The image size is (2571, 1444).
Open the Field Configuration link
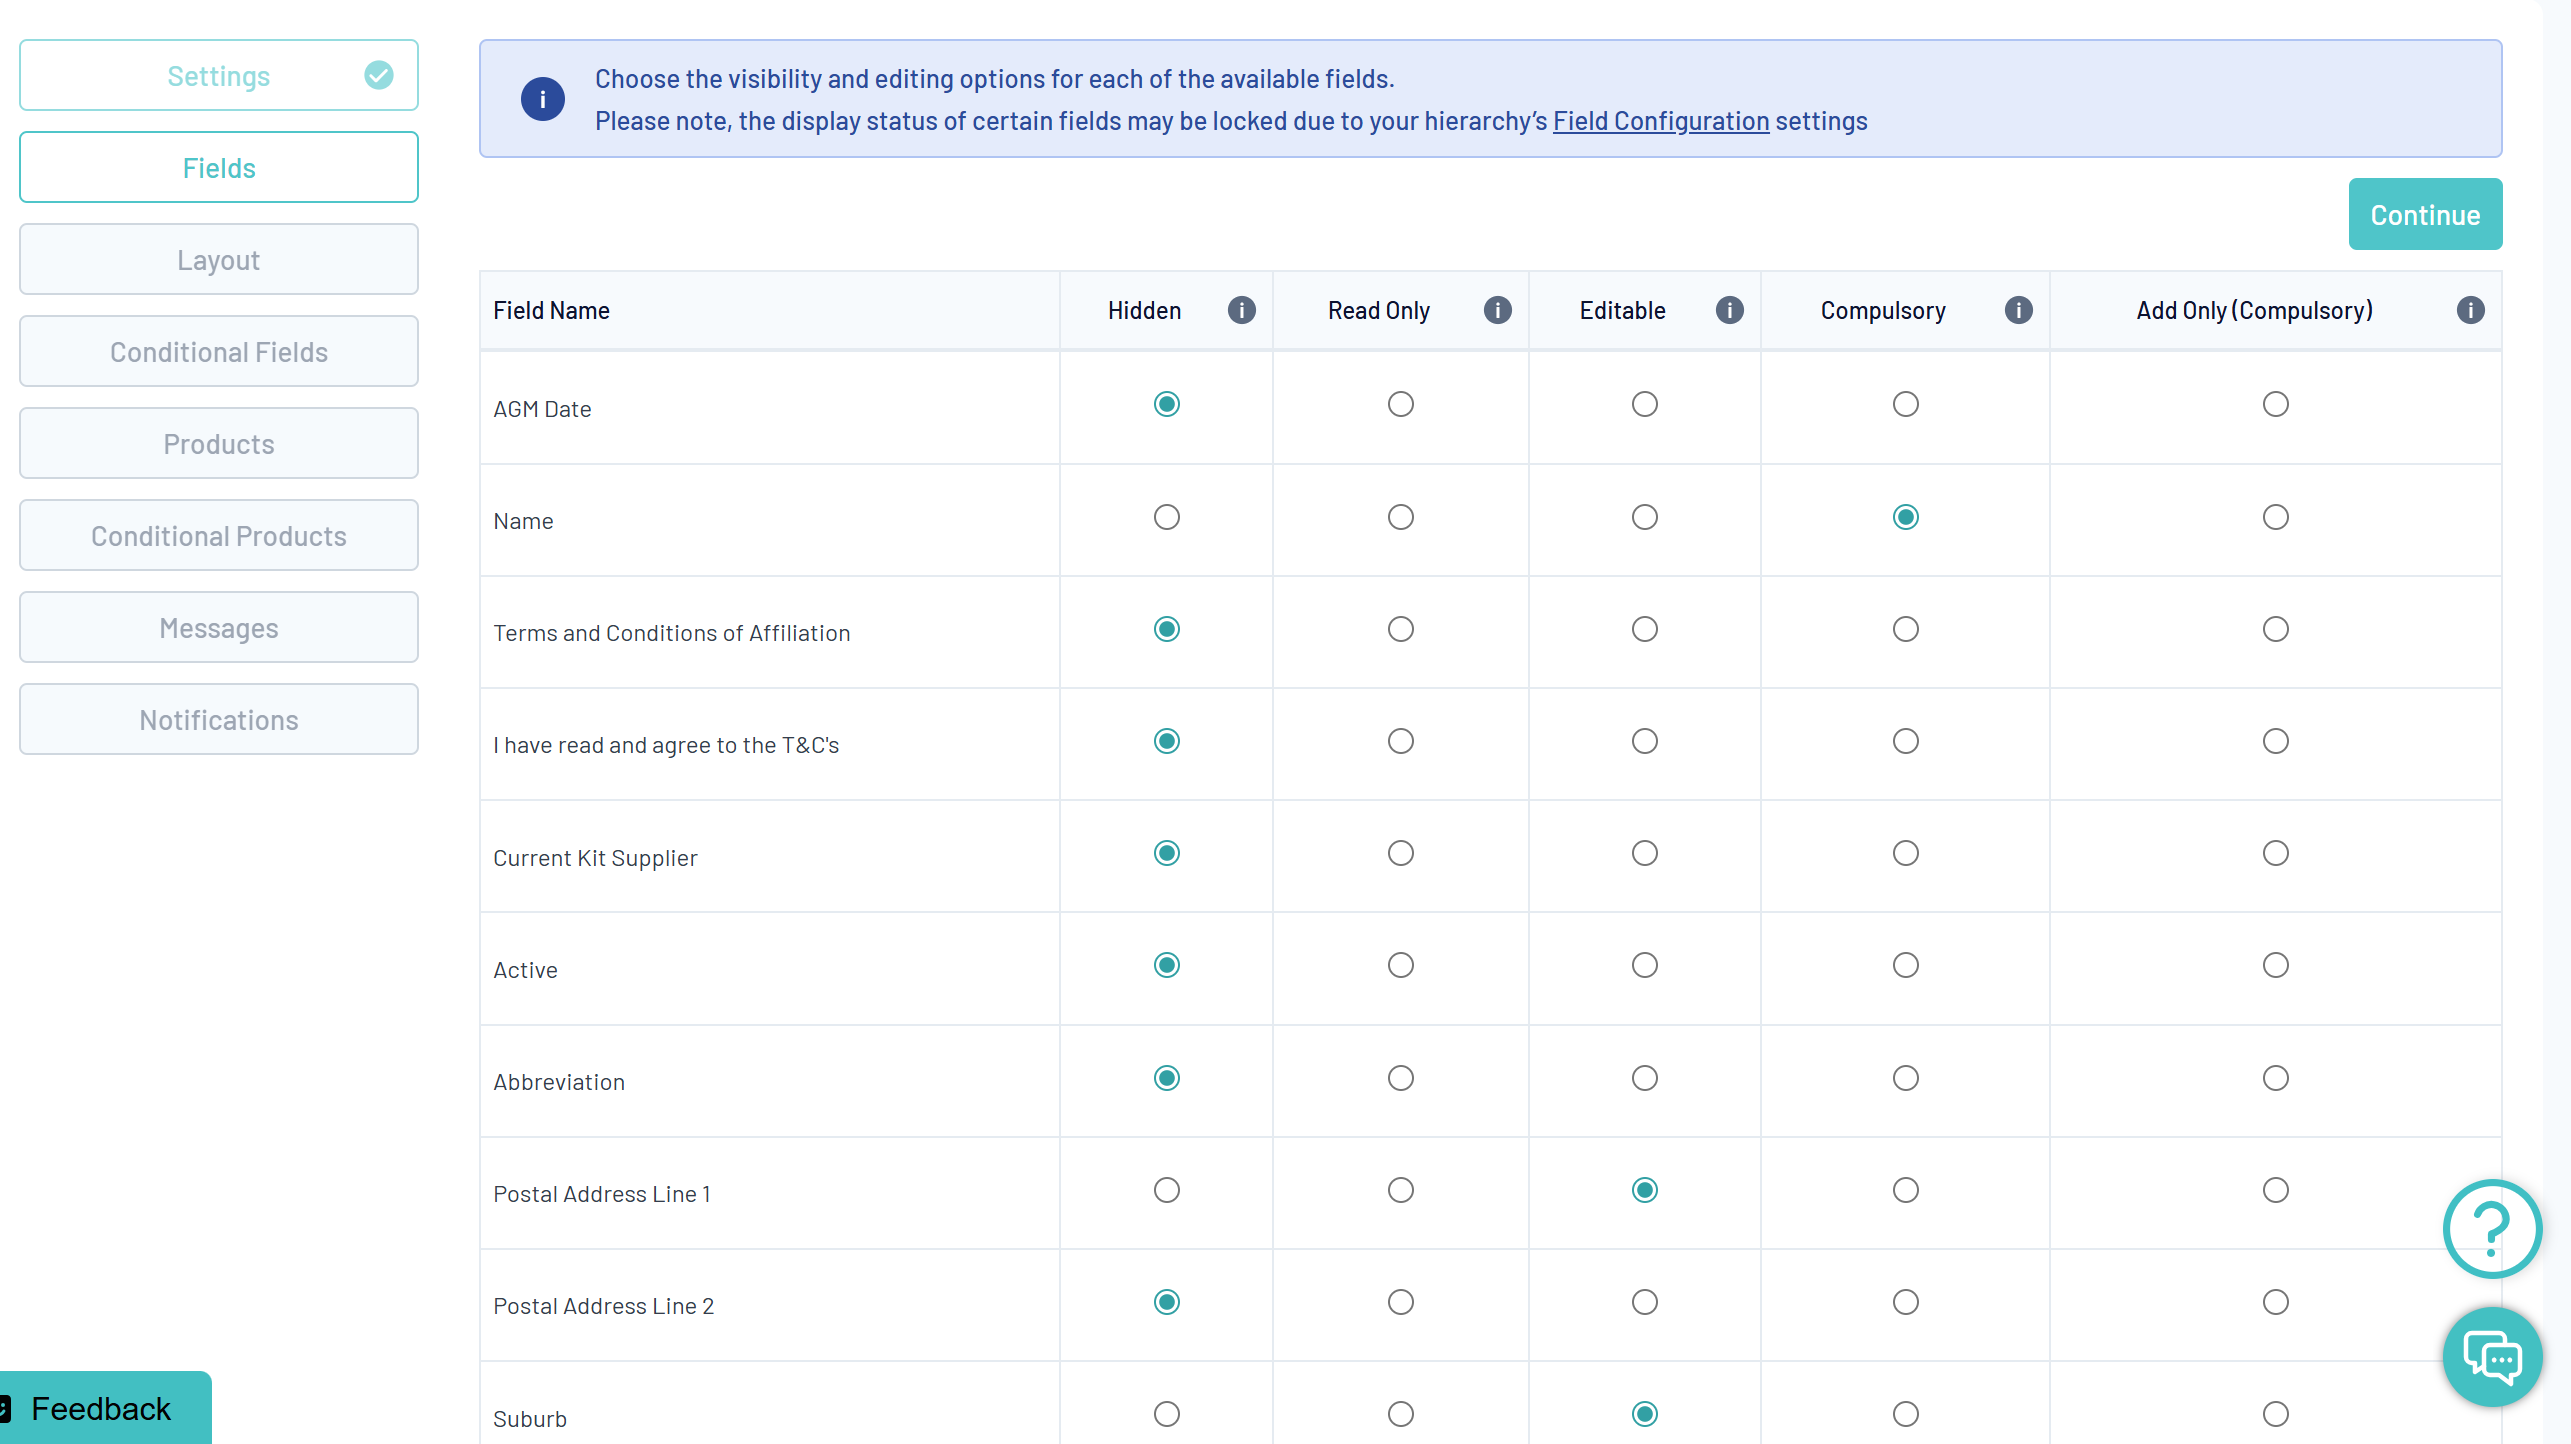pos(1660,121)
